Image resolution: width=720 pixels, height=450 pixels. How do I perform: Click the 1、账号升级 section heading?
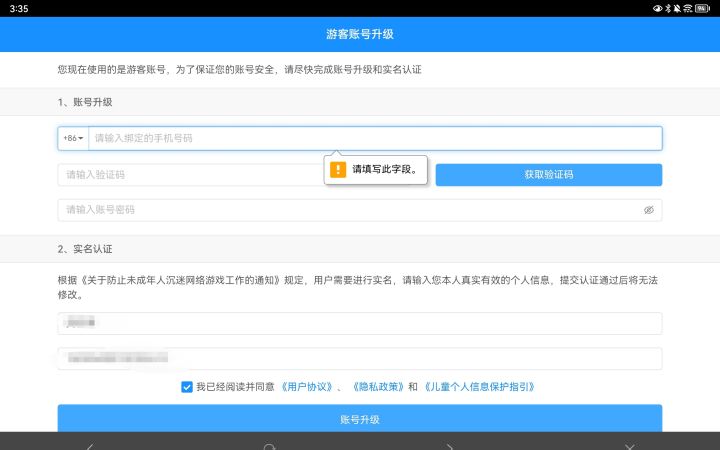point(85,102)
